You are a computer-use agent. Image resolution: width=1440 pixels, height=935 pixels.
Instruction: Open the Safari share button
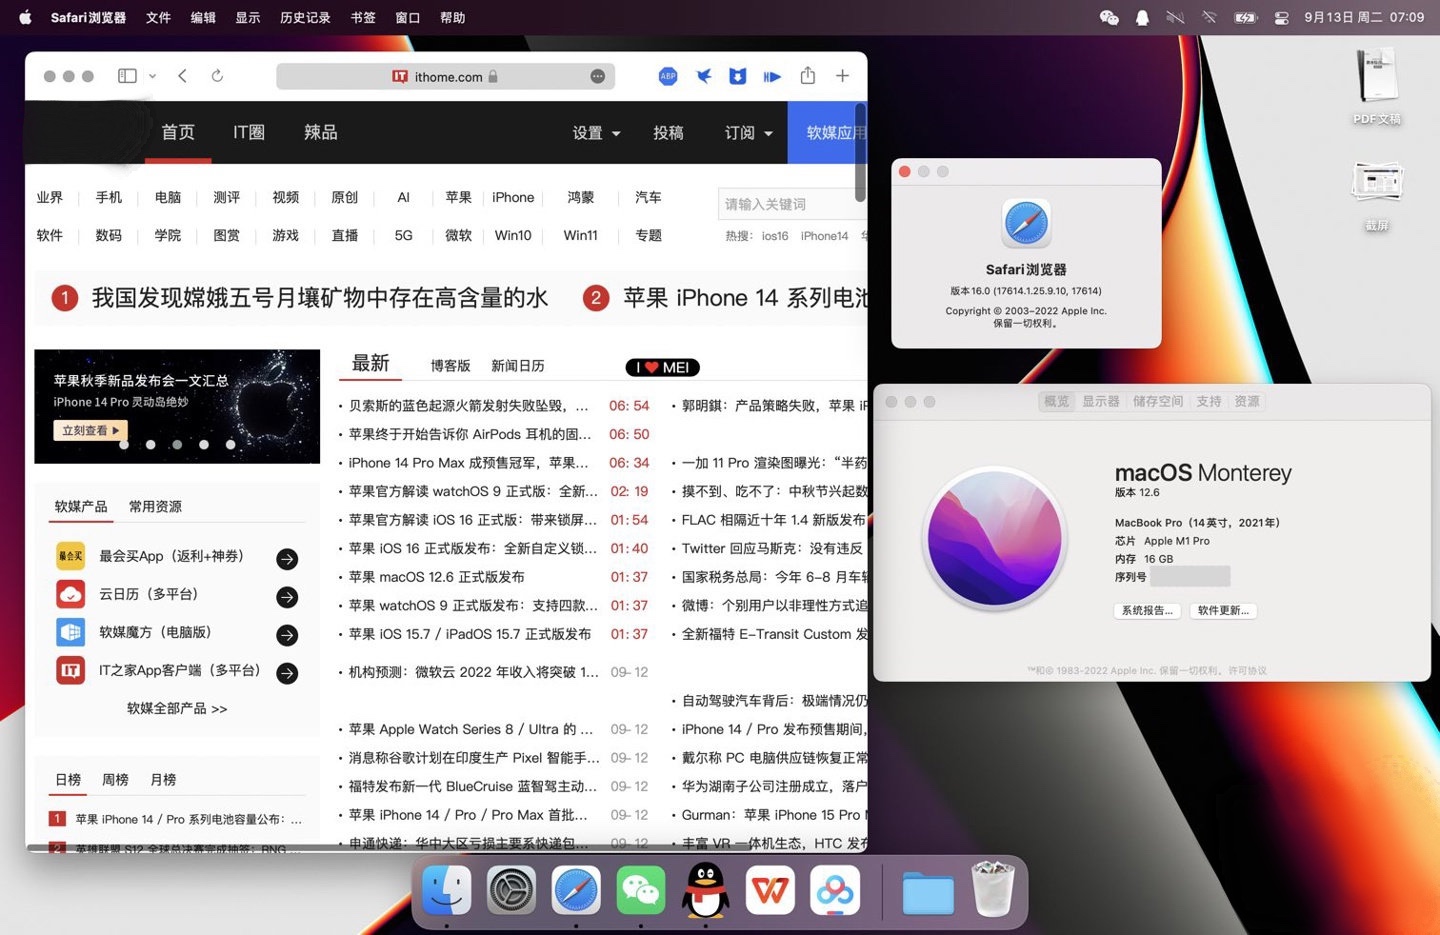[x=808, y=76]
